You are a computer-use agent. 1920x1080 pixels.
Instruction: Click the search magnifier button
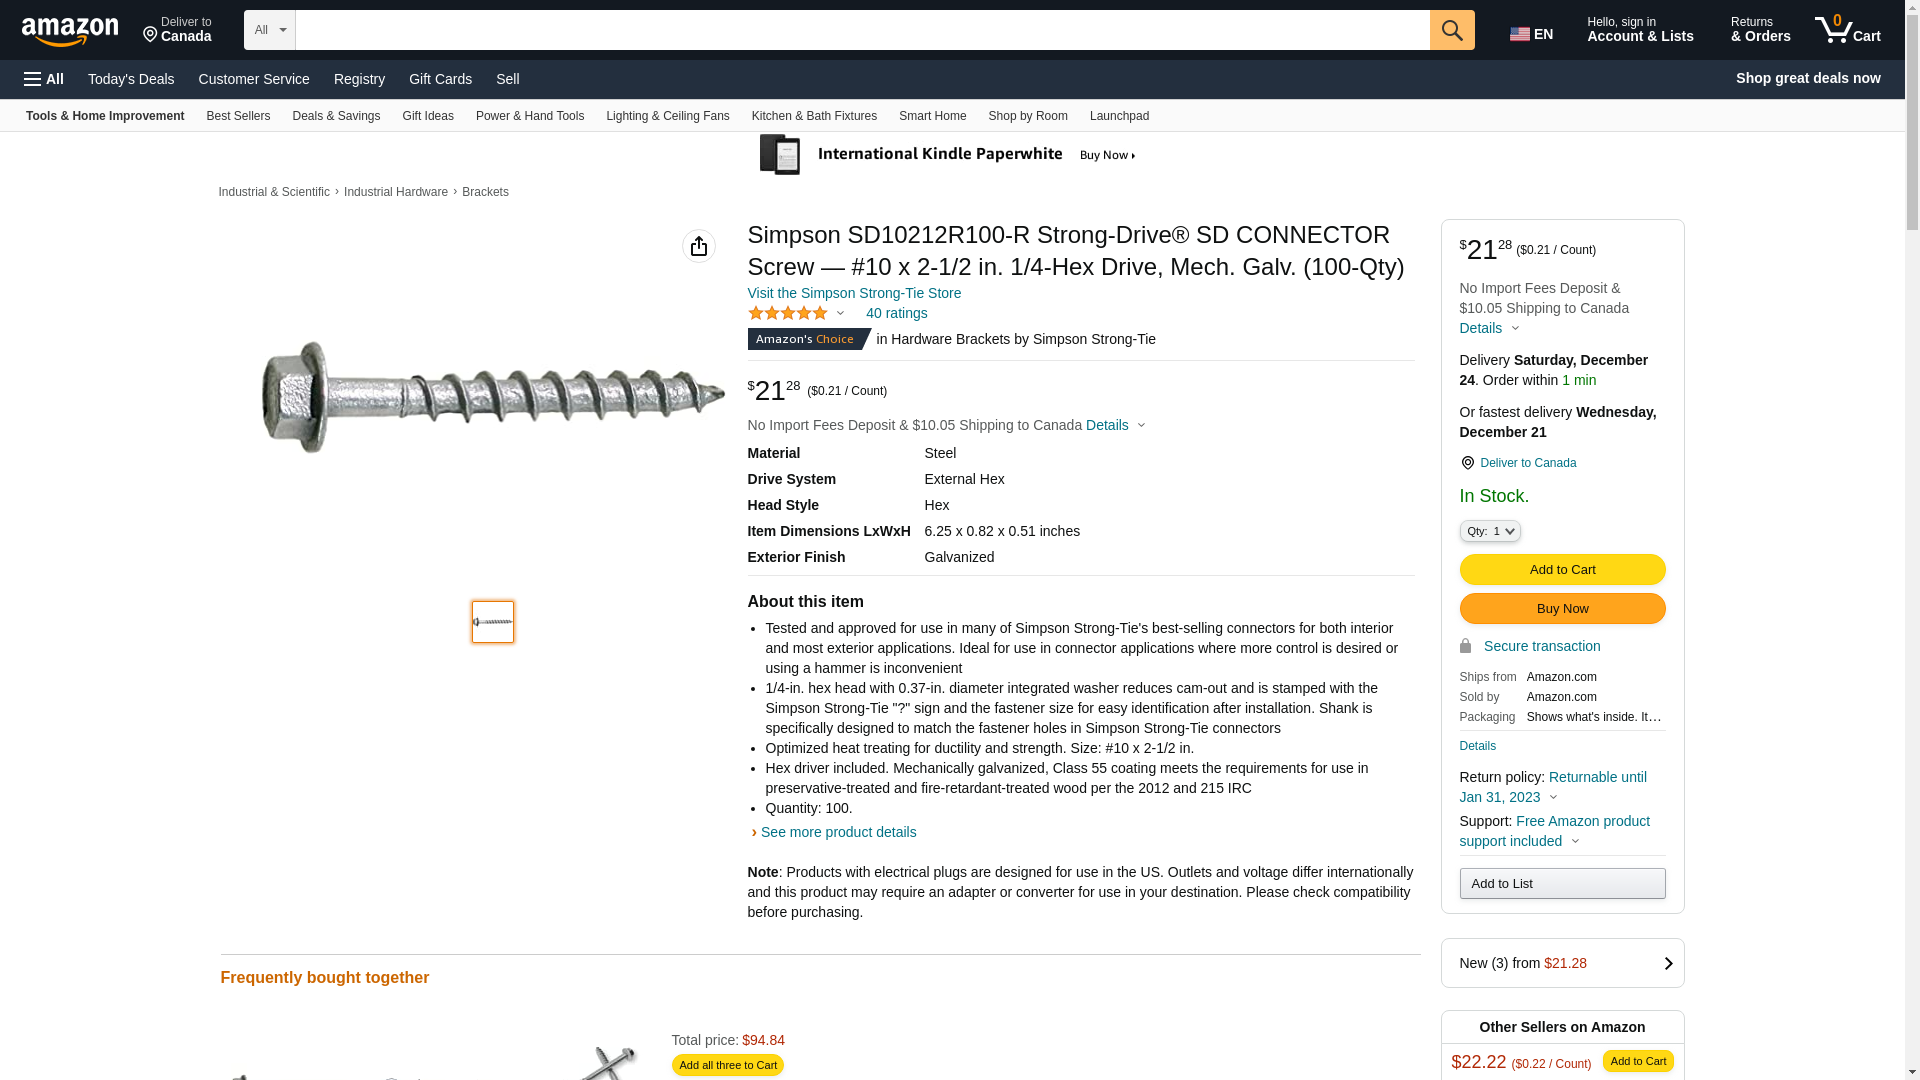click(x=1452, y=30)
